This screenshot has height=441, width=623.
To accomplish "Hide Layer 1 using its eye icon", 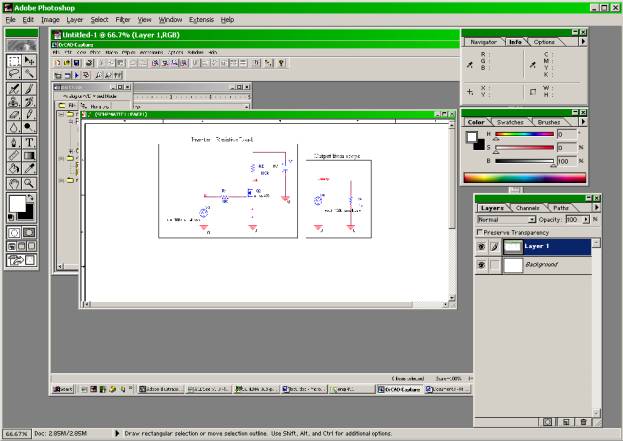I will (482, 246).
